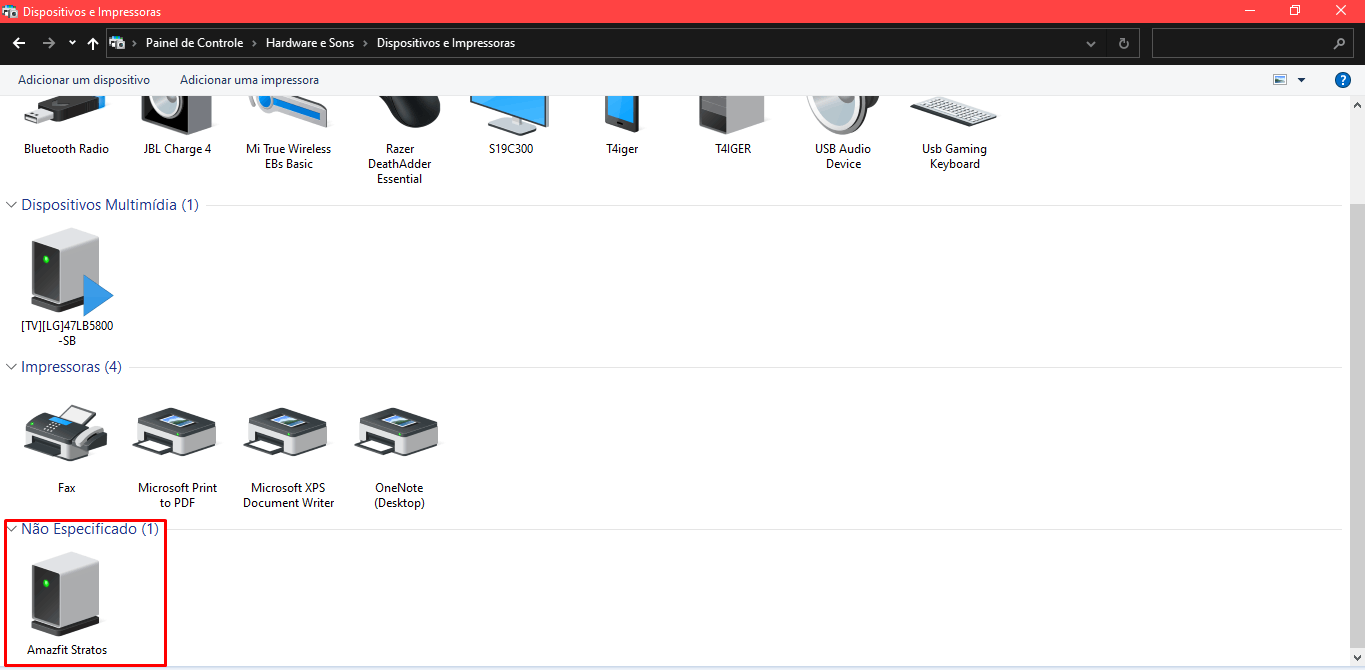
Task: Click Dispositivos e Impressoras breadcrumb
Action: tap(446, 43)
